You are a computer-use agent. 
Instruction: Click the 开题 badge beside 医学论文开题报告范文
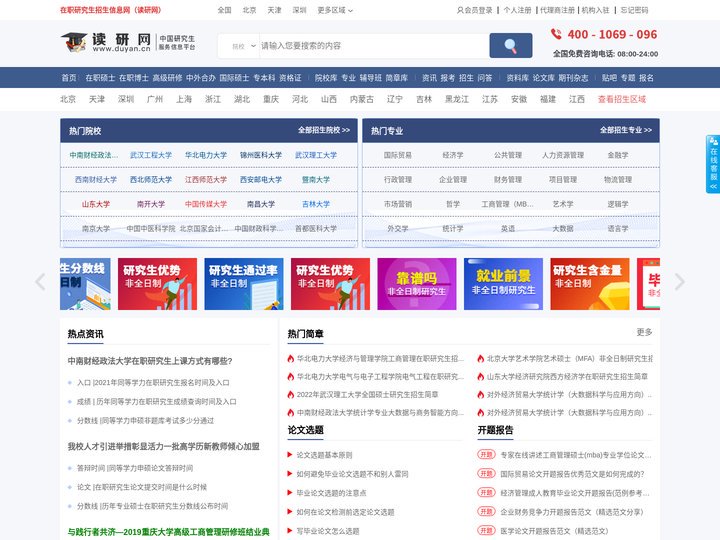coord(486,530)
